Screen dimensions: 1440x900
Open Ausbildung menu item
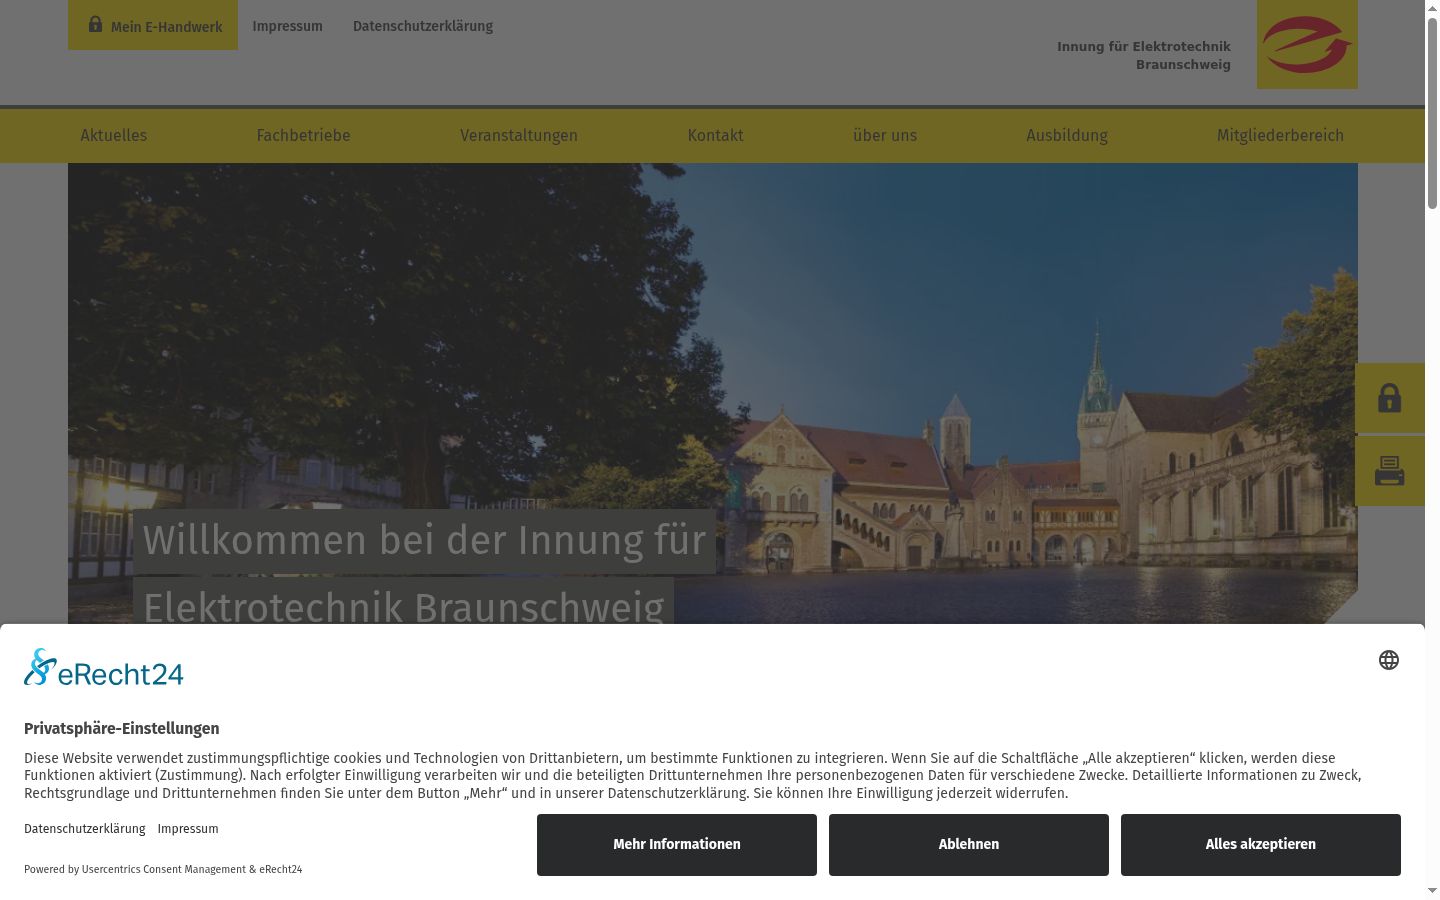point(1067,135)
